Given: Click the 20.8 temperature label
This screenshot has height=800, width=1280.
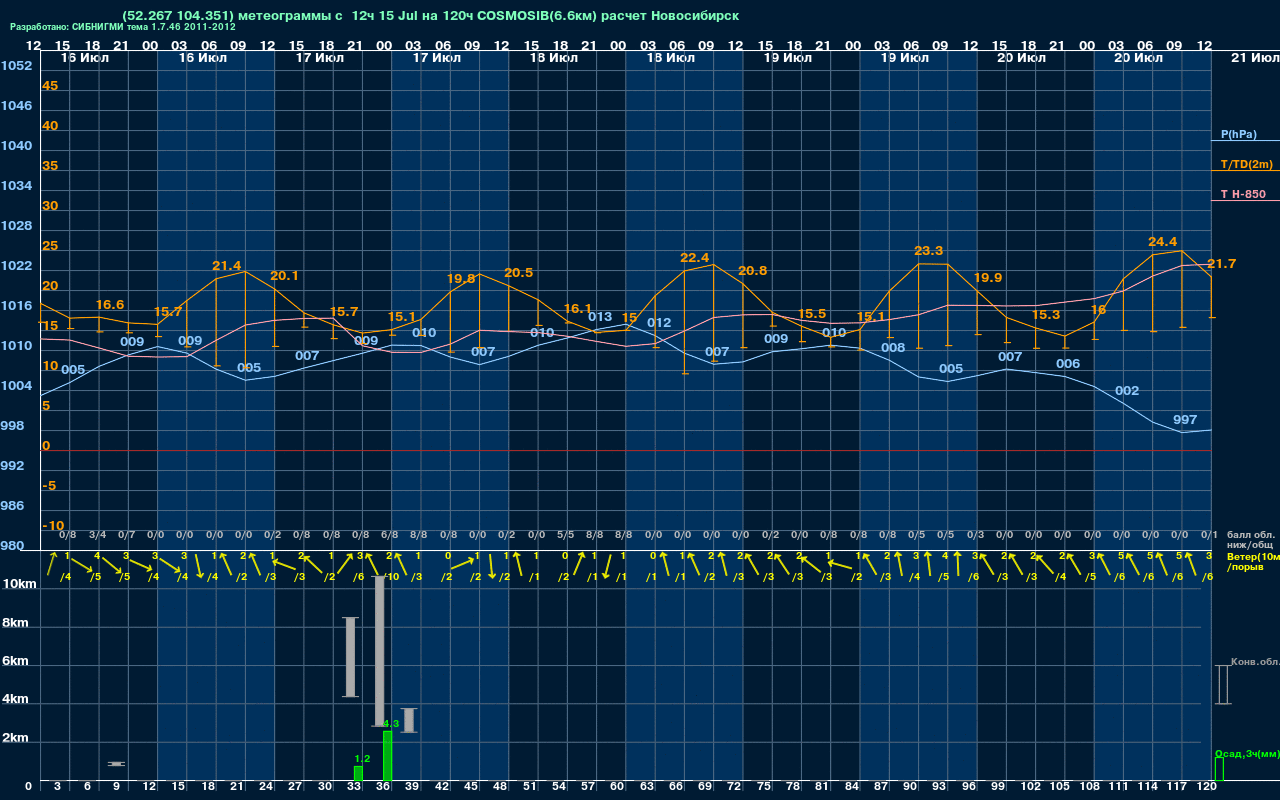Looking at the screenshot, I should 752,271.
